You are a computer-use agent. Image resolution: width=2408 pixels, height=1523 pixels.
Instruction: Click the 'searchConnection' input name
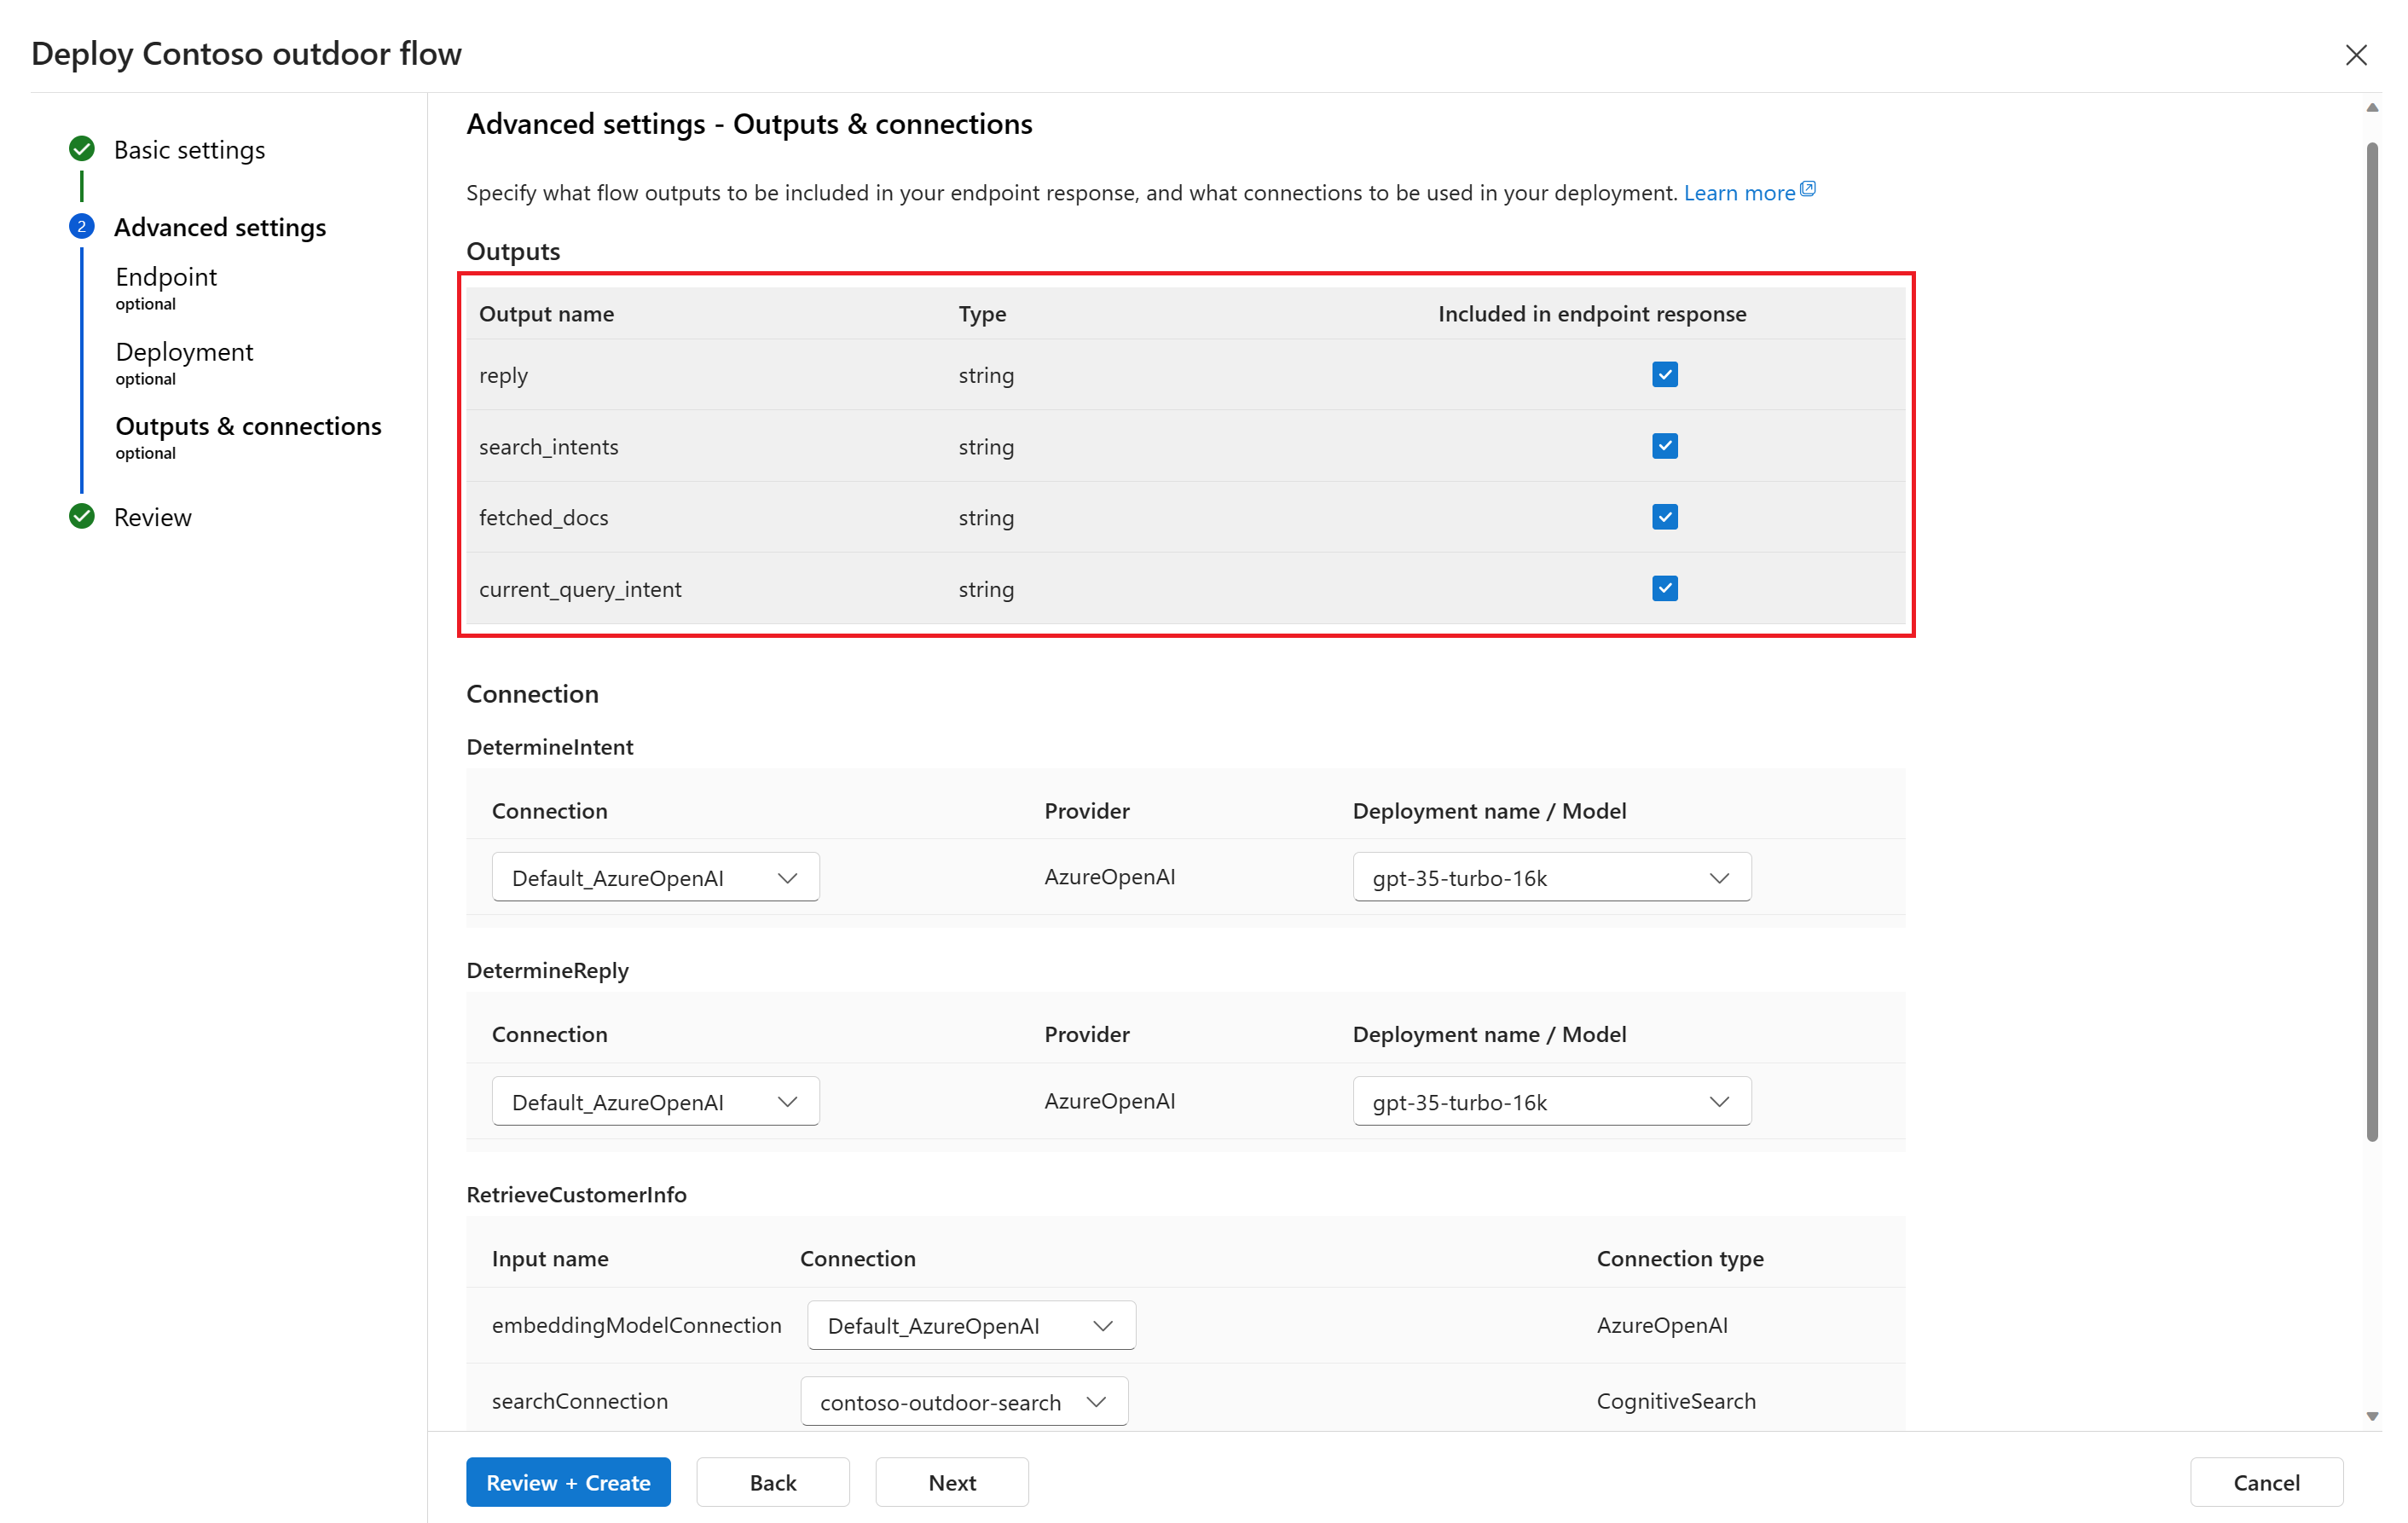point(579,1401)
